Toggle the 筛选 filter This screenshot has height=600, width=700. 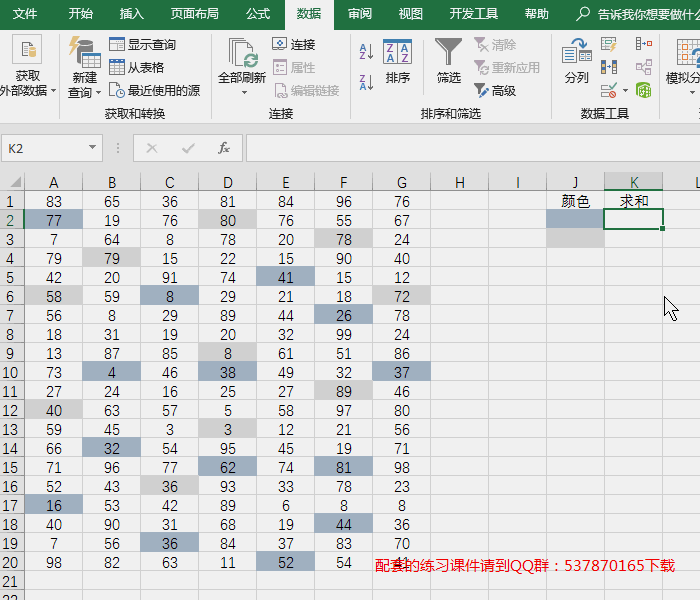pos(448,61)
